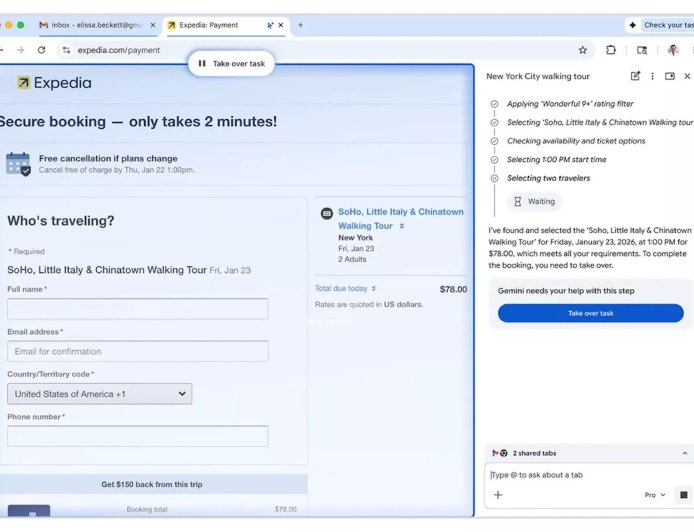Open the Country/Territory code dropdown

[x=99, y=394]
